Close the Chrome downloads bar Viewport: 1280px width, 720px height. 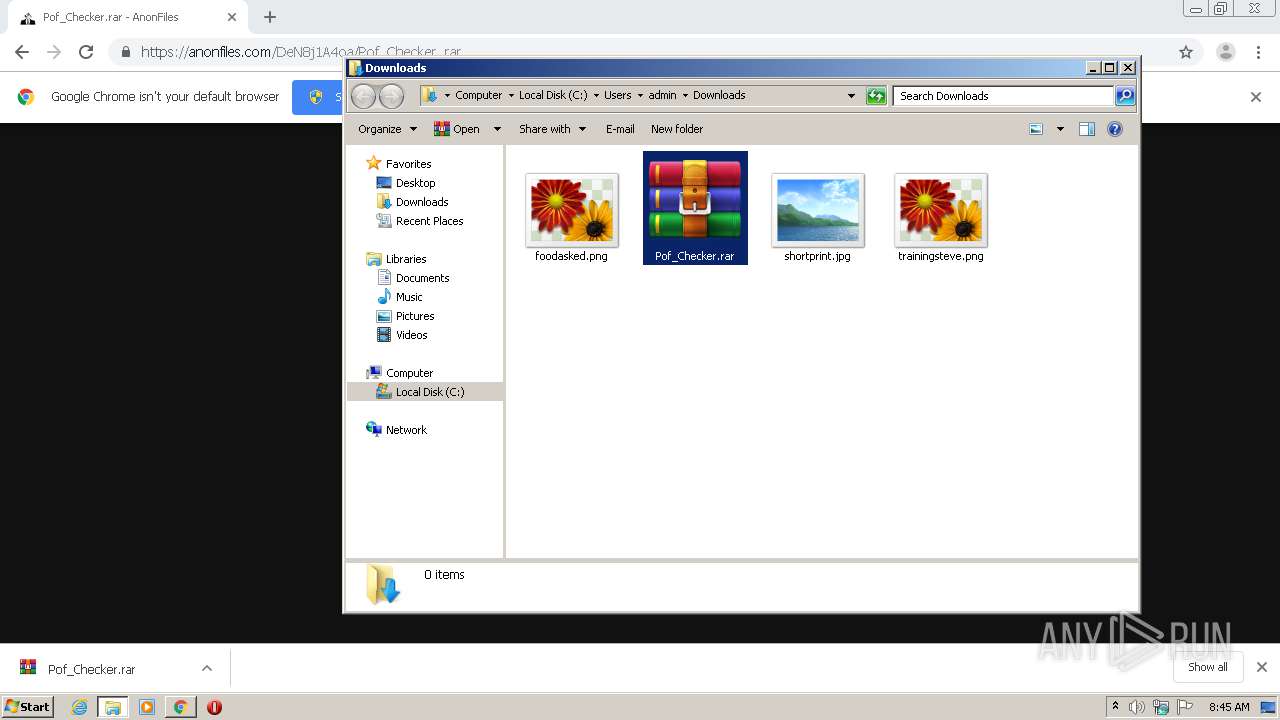click(x=1262, y=667)
